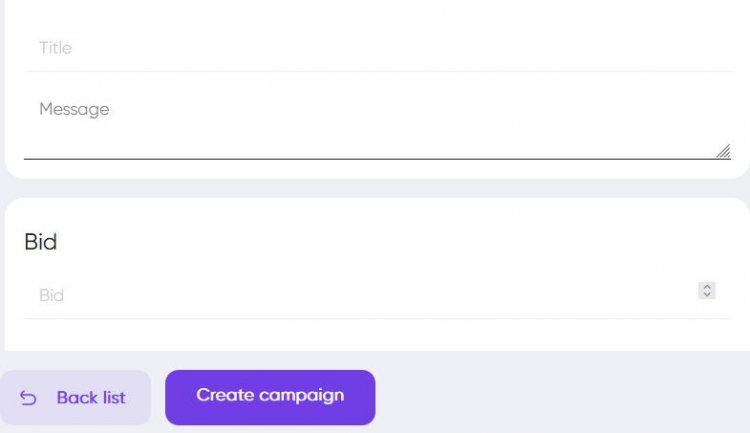
Task: Focus the Title input field
Action: click(377, 48)
